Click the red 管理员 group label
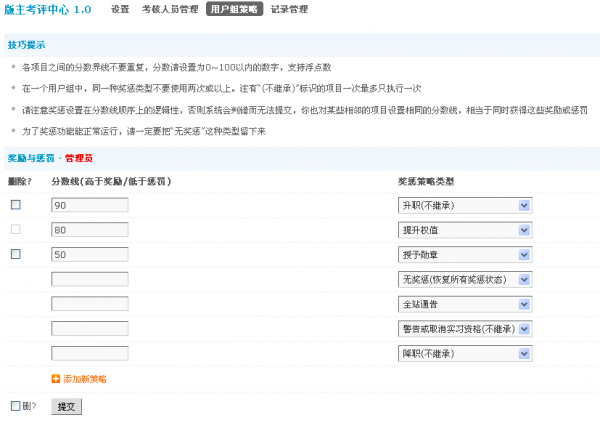The width and height of the screenshot is (600, 423). point(79,158)
